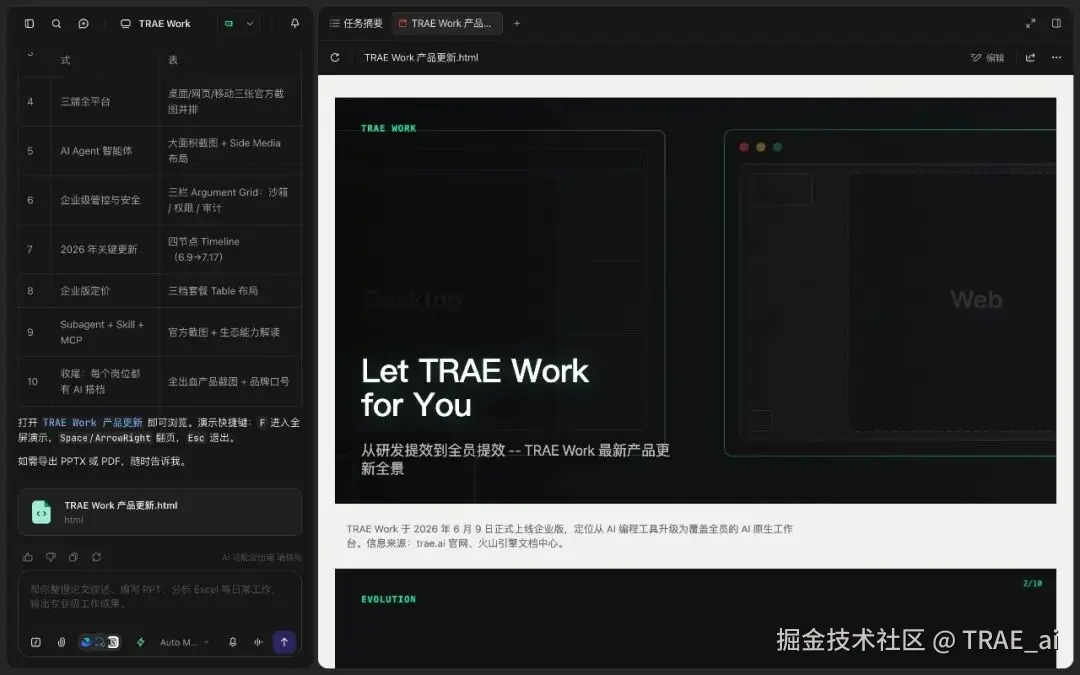Click the '企业级管控与安全' table cell
1080x675 pixels.
105,200
